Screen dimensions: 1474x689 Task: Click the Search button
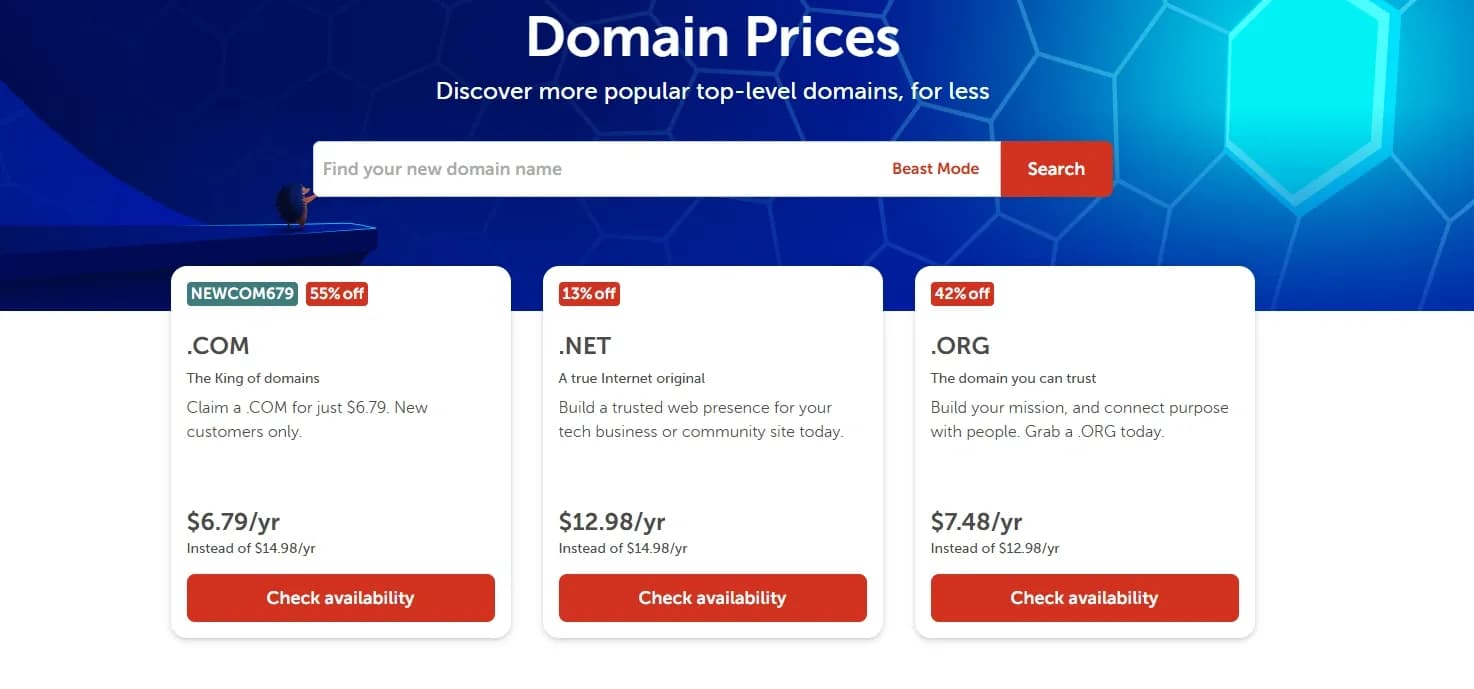[x=1056, y=168]
